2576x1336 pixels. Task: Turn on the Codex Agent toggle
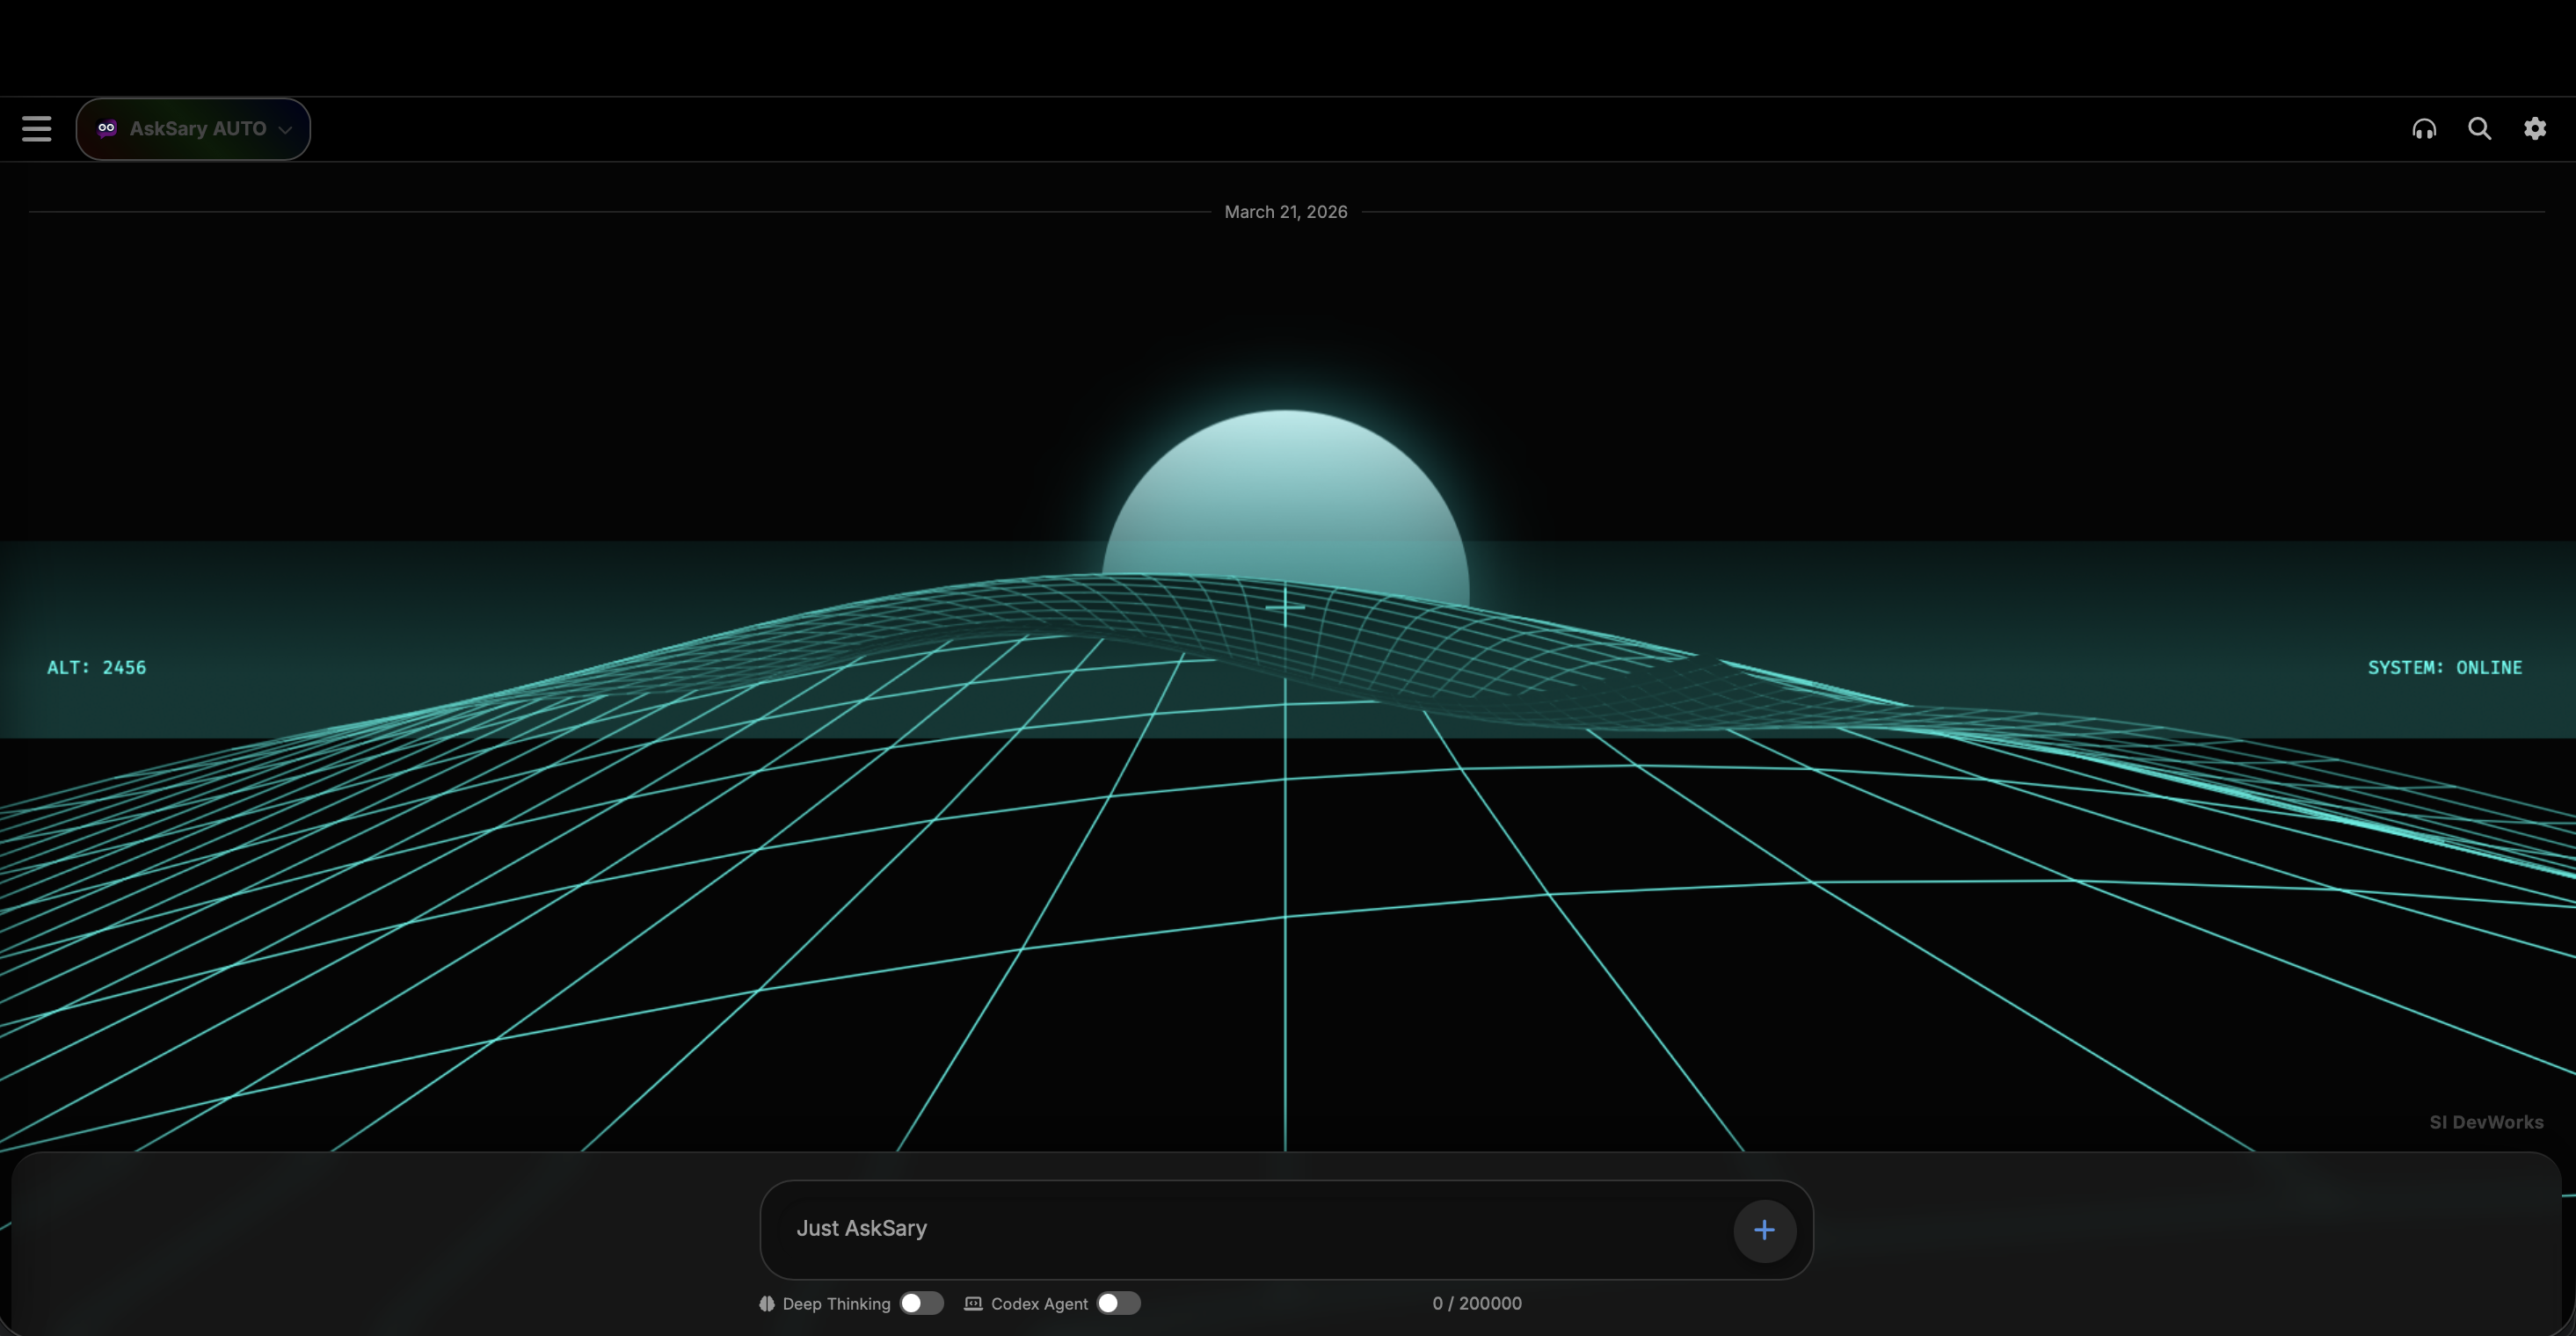(1118, 1303)
